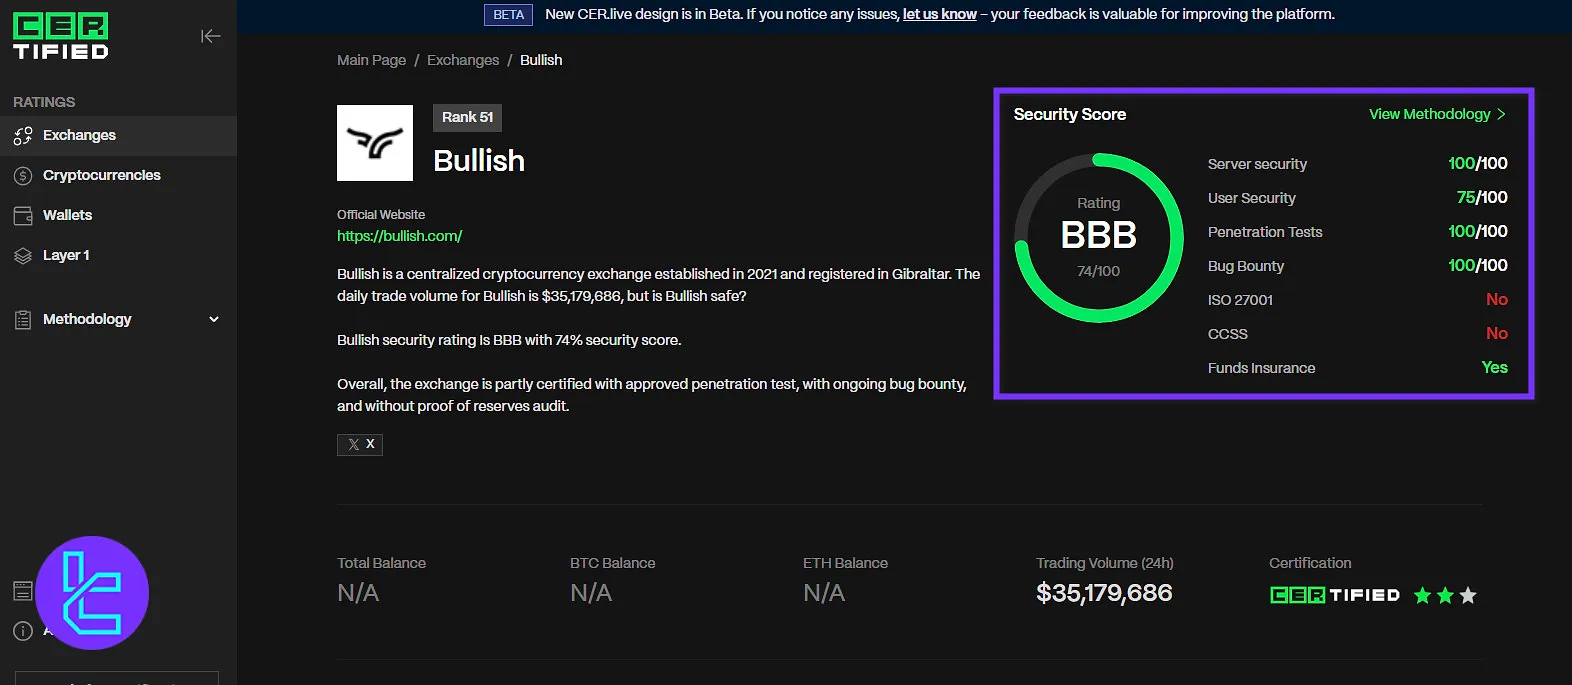Viewport: 1572px width, 685px height.
Task: Click the info circle icon in sidebar bottom
Action: pos(23,631)
